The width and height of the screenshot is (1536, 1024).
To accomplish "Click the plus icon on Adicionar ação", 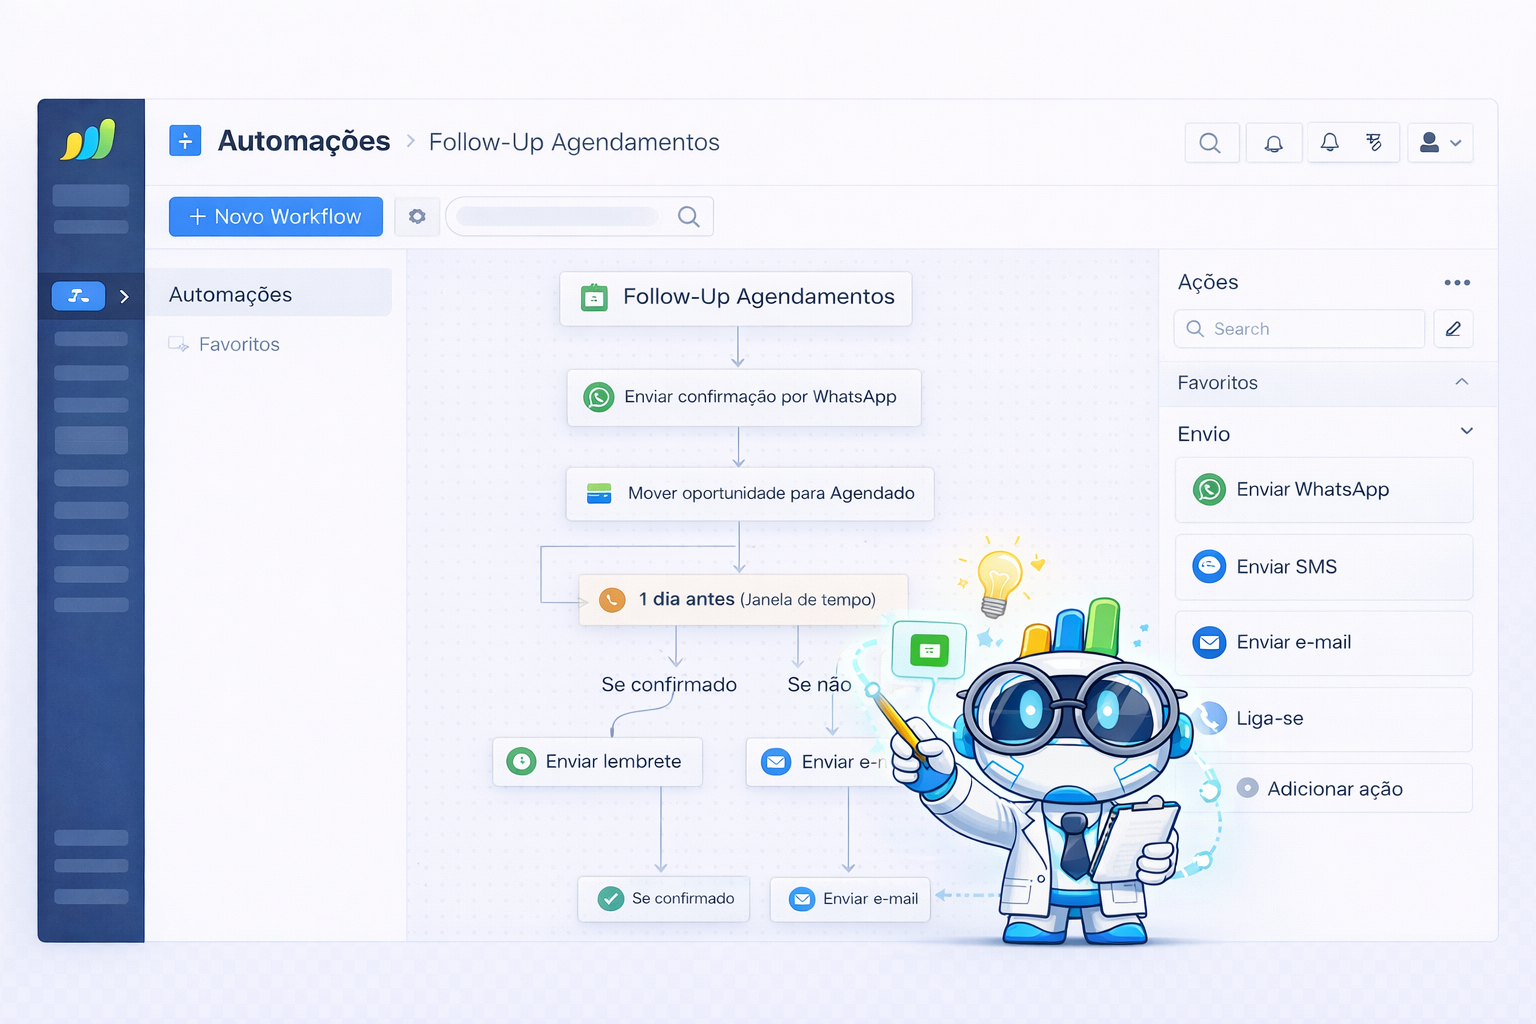I will [x=1248, y=788].
